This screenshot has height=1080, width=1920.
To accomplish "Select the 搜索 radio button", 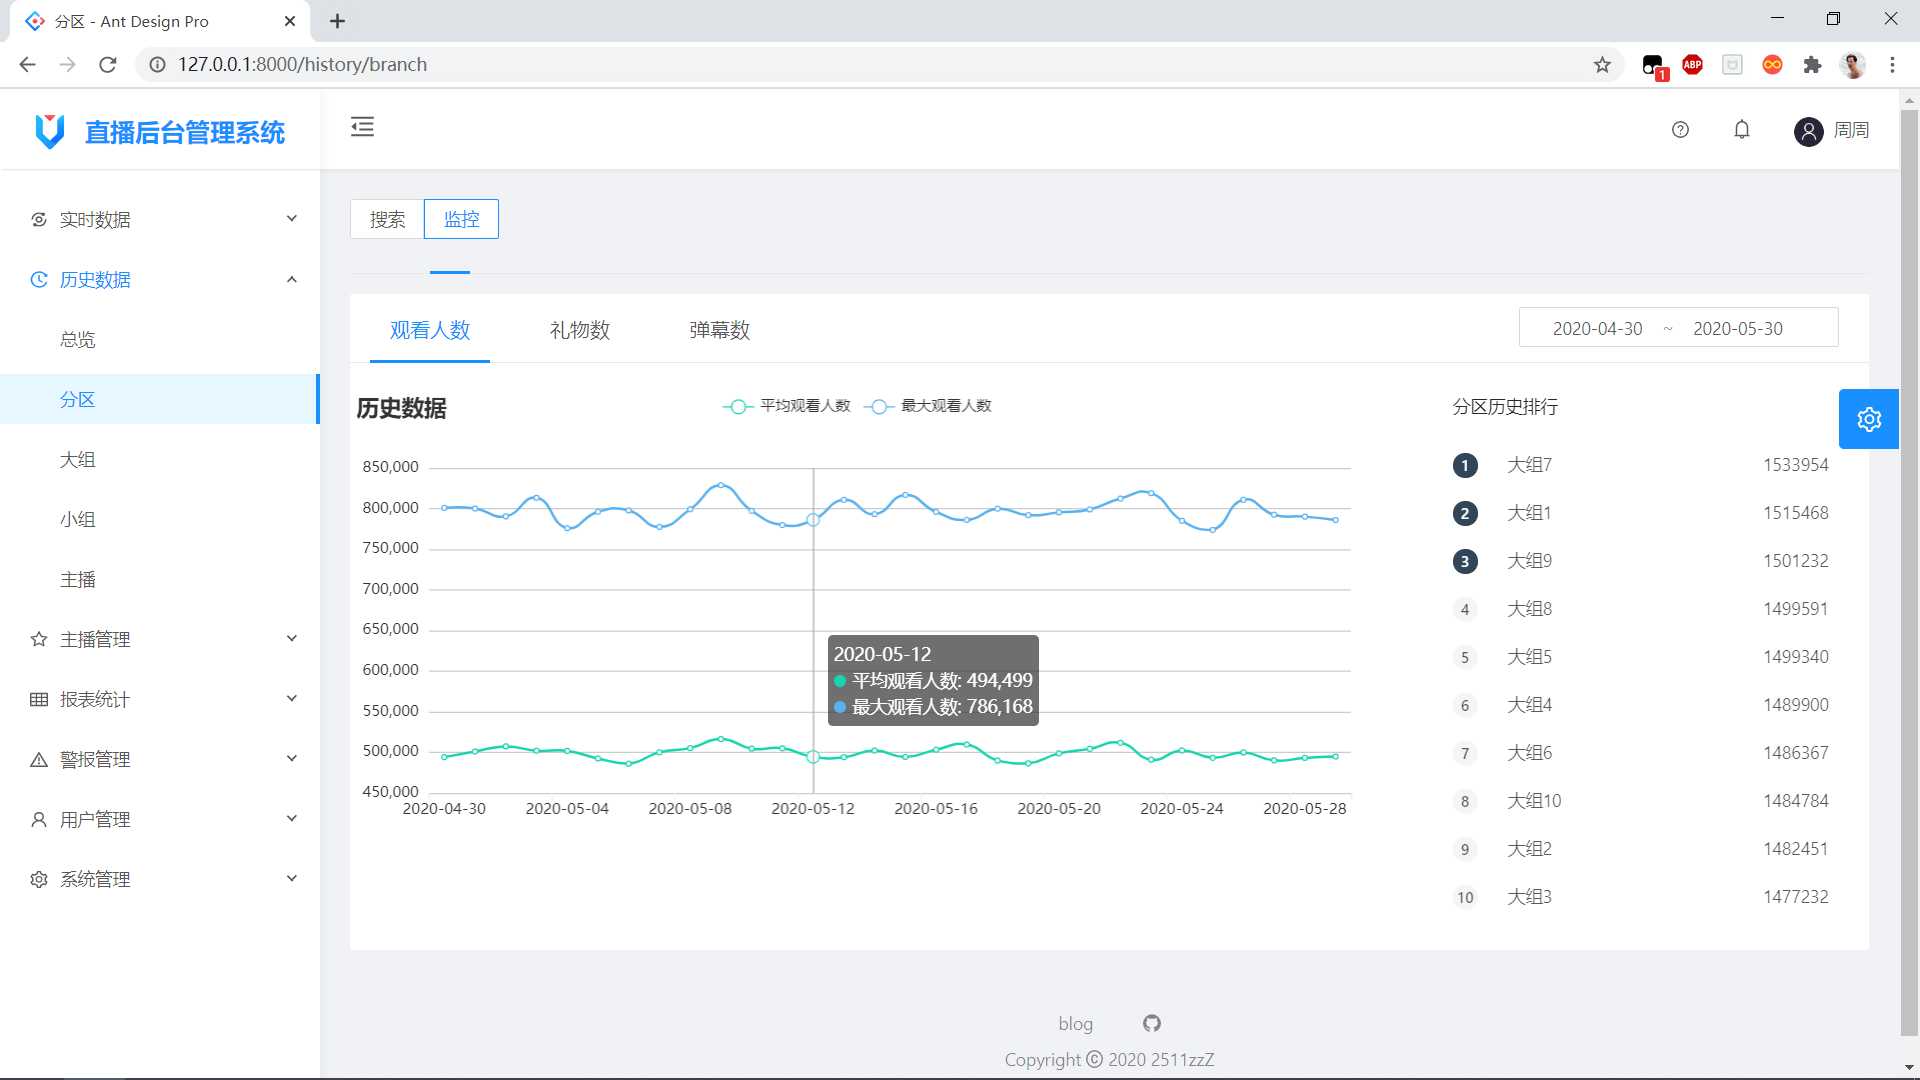I will pos(387,219).
